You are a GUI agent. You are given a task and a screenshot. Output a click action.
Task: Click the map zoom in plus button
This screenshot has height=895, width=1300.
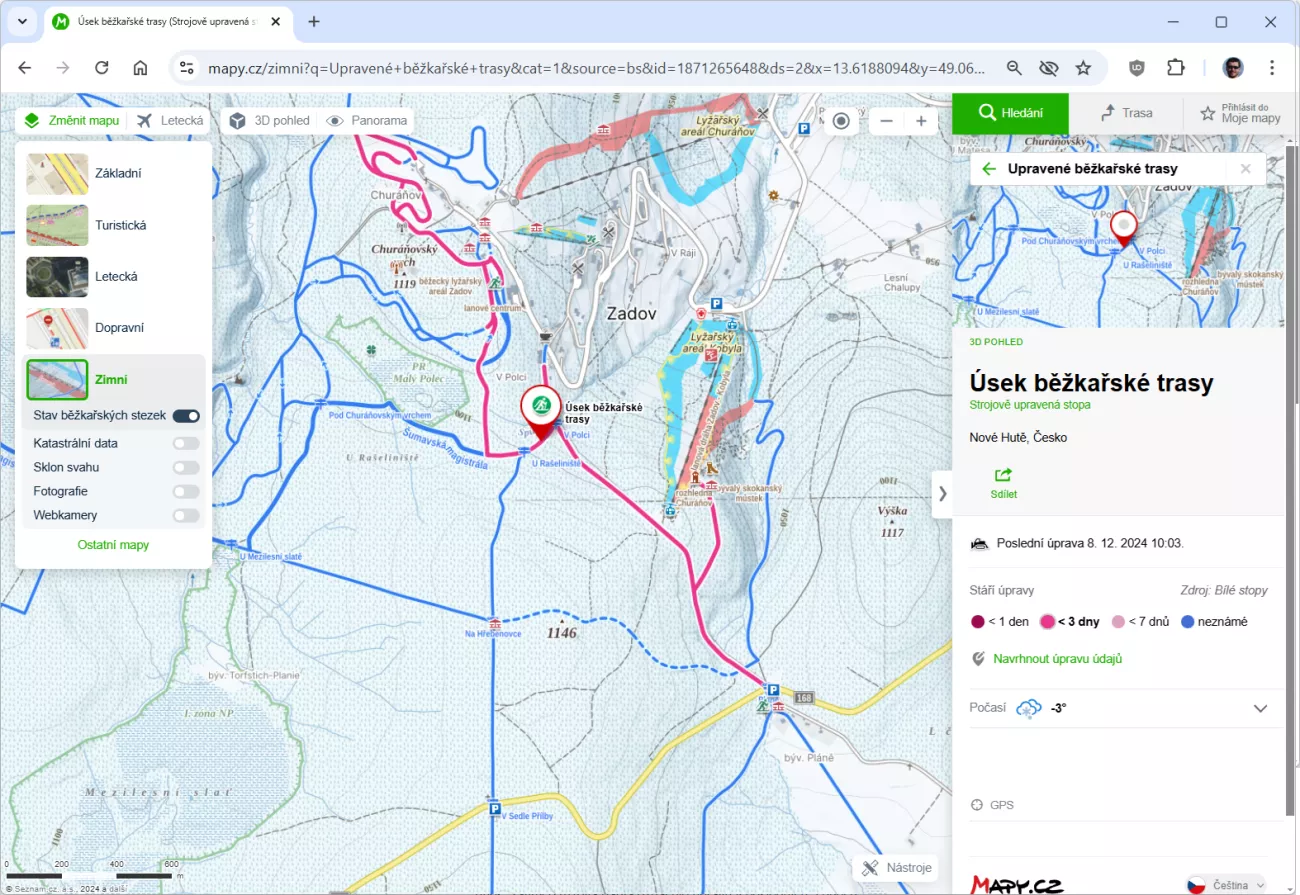coord(920,121)
